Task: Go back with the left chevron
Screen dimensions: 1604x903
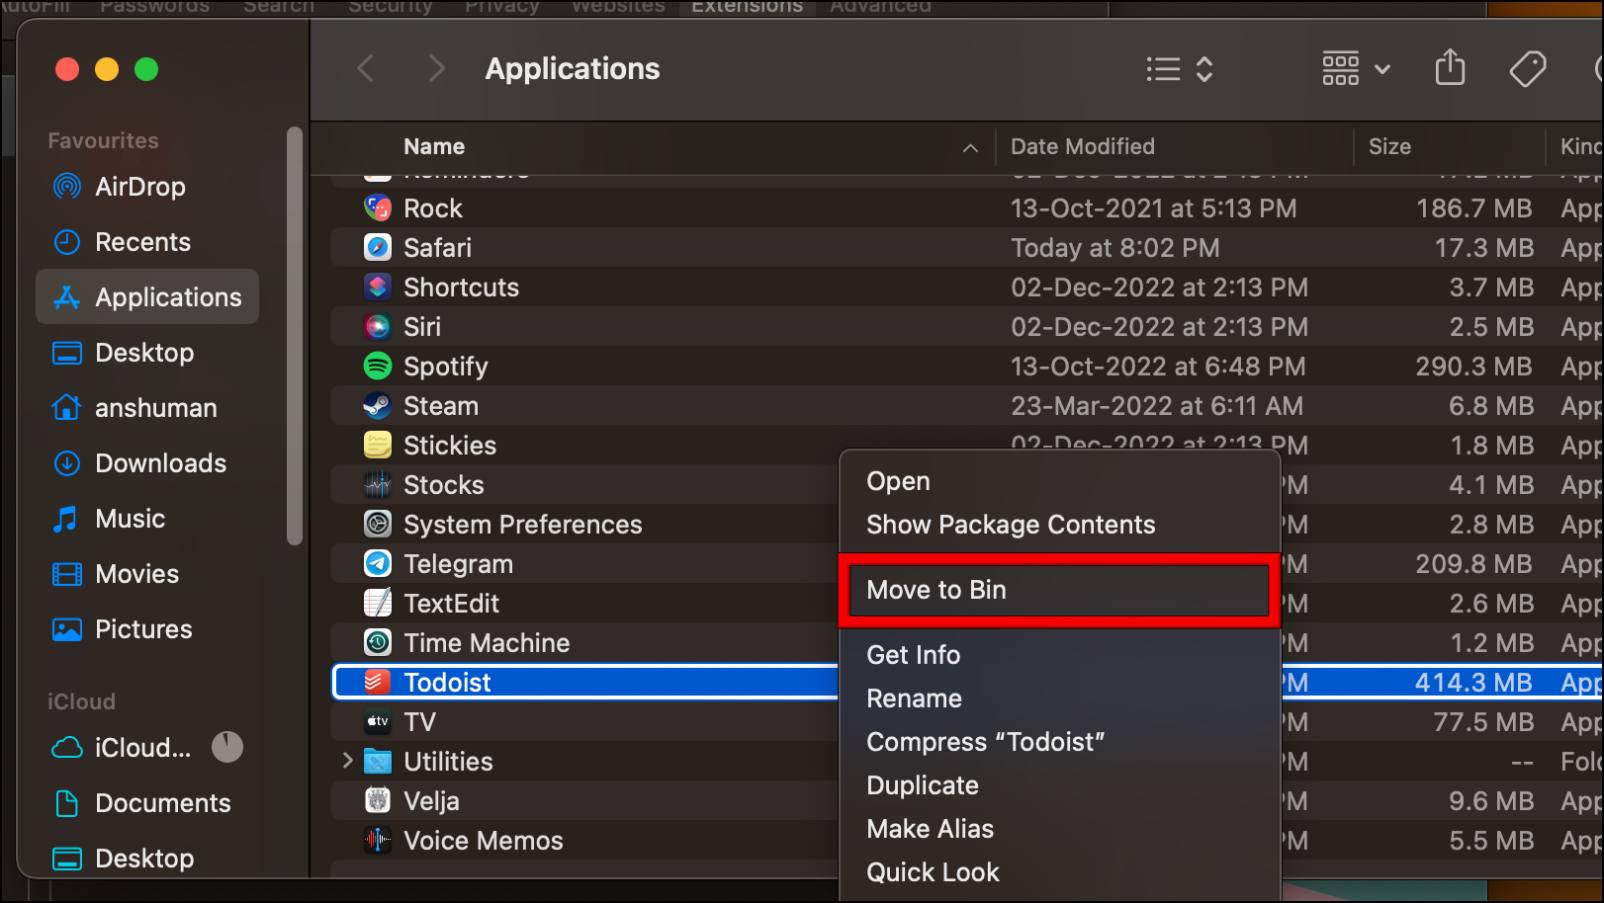Action: pyautogui.click(x=366, y=69)
